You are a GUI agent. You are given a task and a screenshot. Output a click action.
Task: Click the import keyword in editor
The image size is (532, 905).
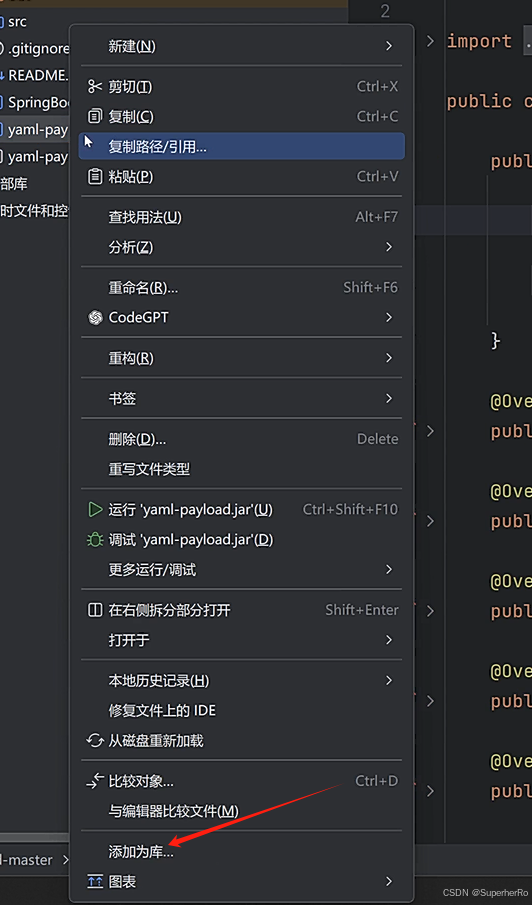point(479,42)
